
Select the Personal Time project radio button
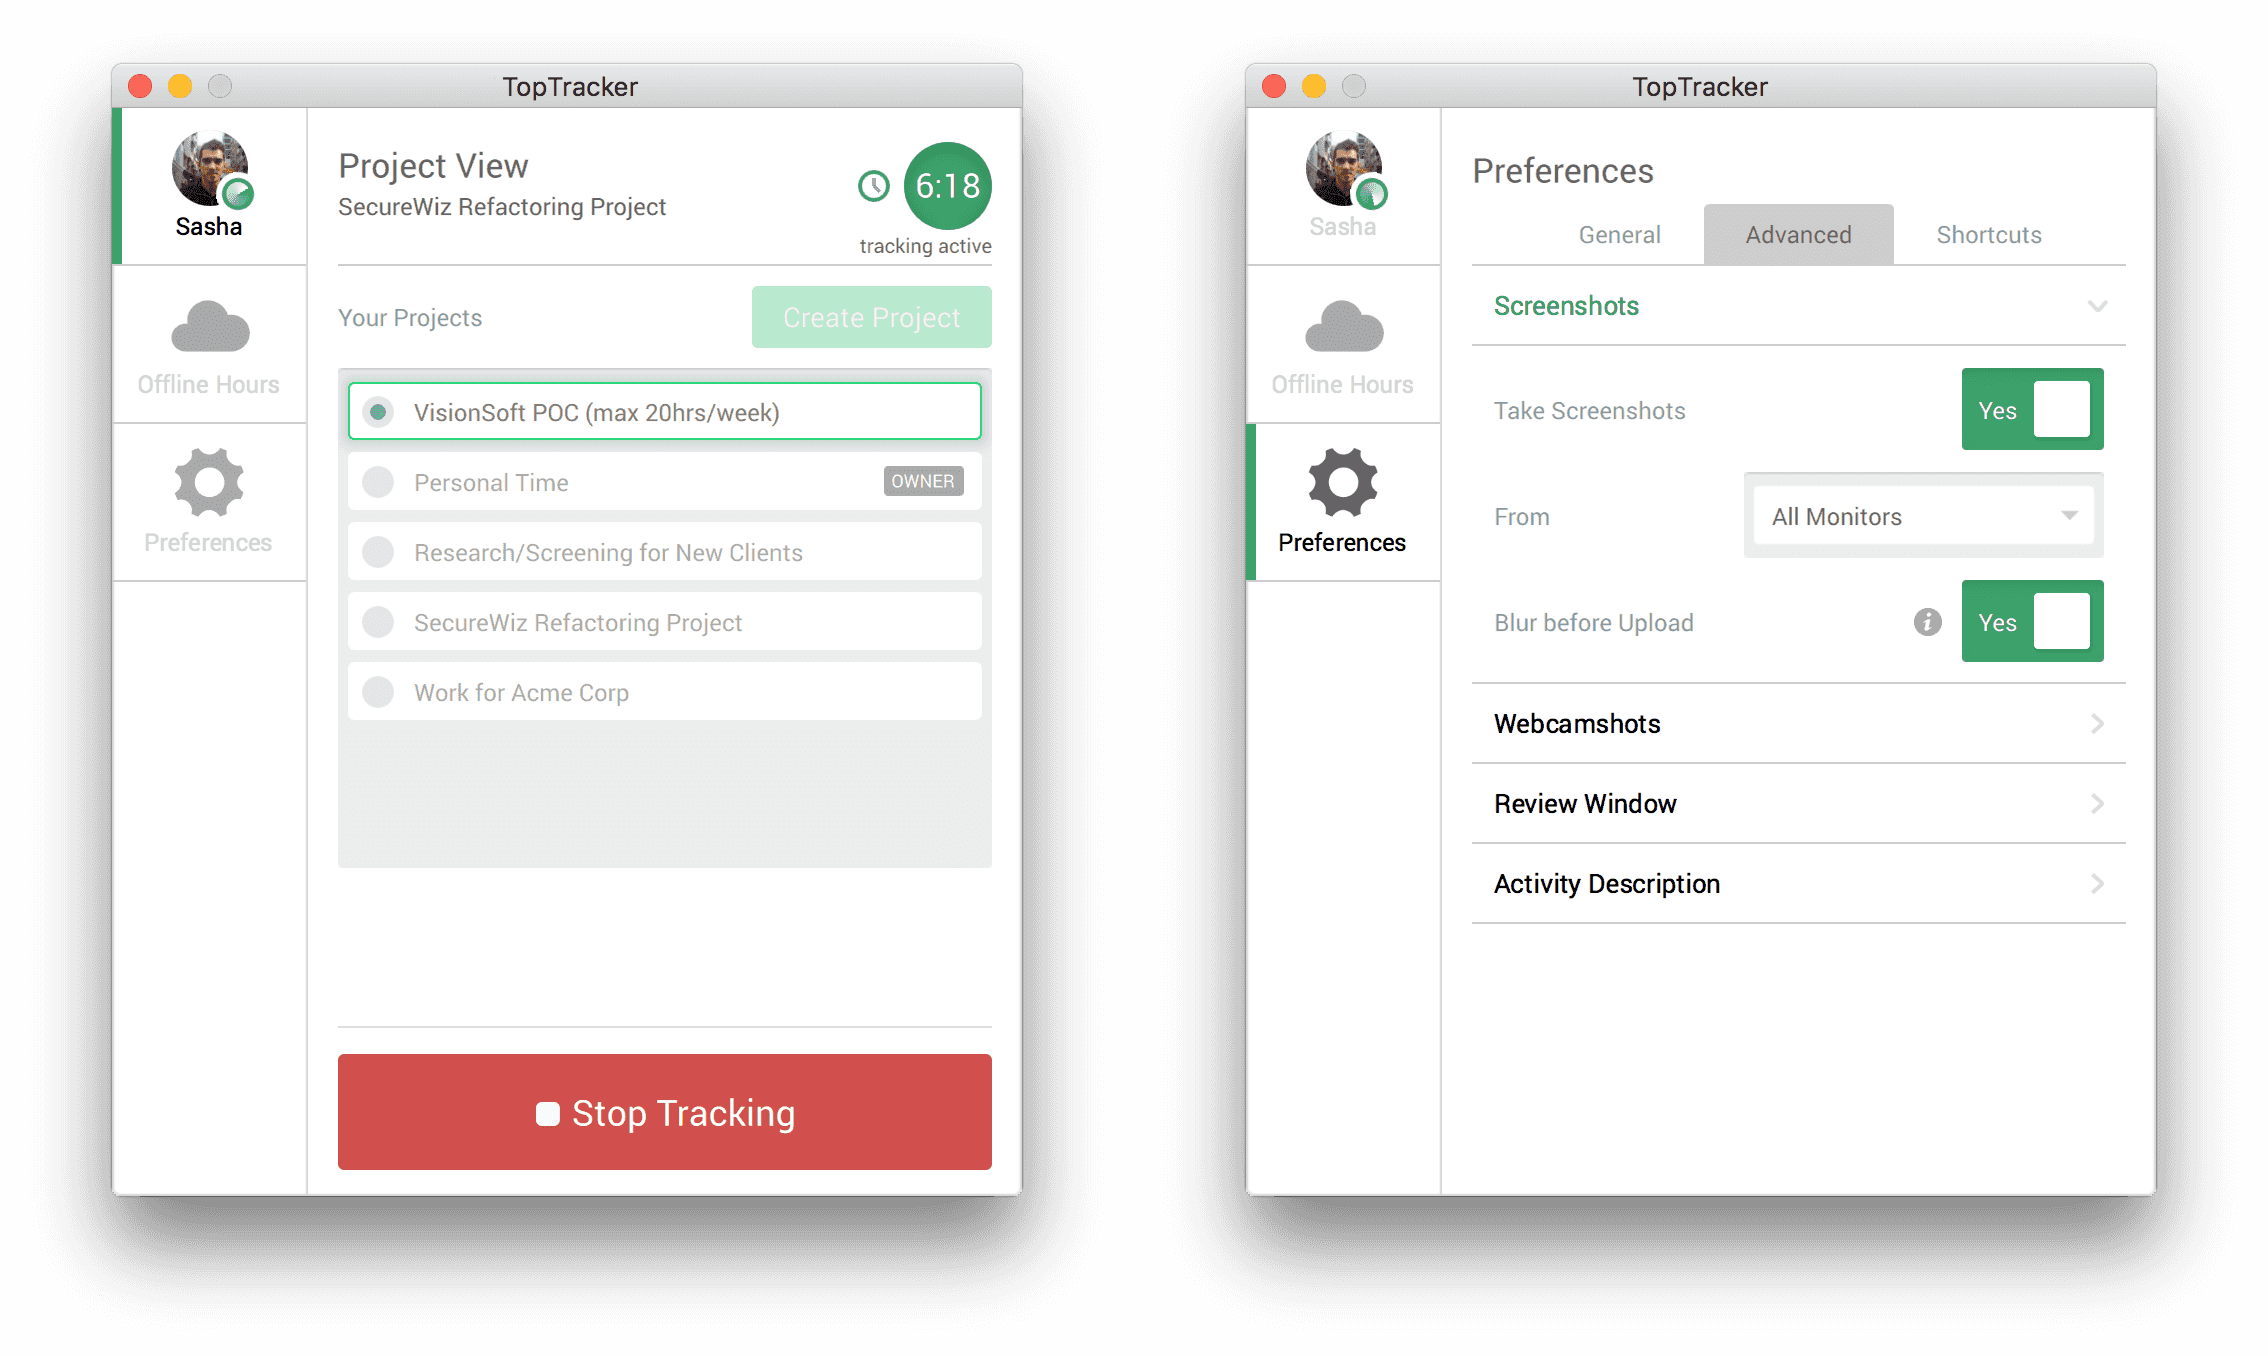point(378,482)
